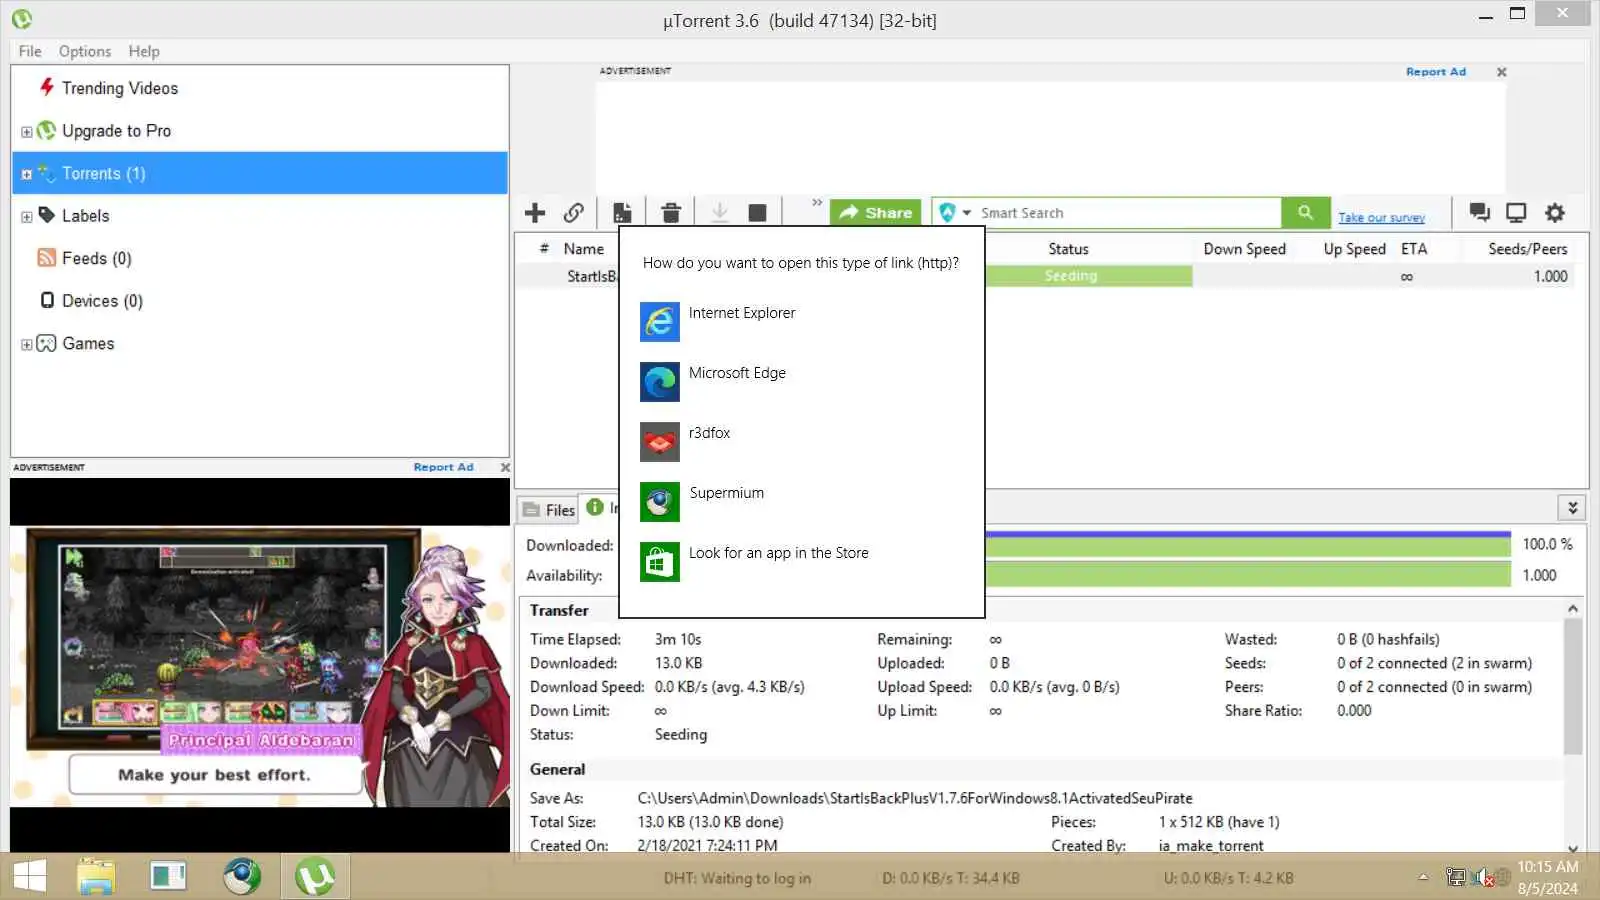Click the Stop torrent square icon

click(757, 212)
